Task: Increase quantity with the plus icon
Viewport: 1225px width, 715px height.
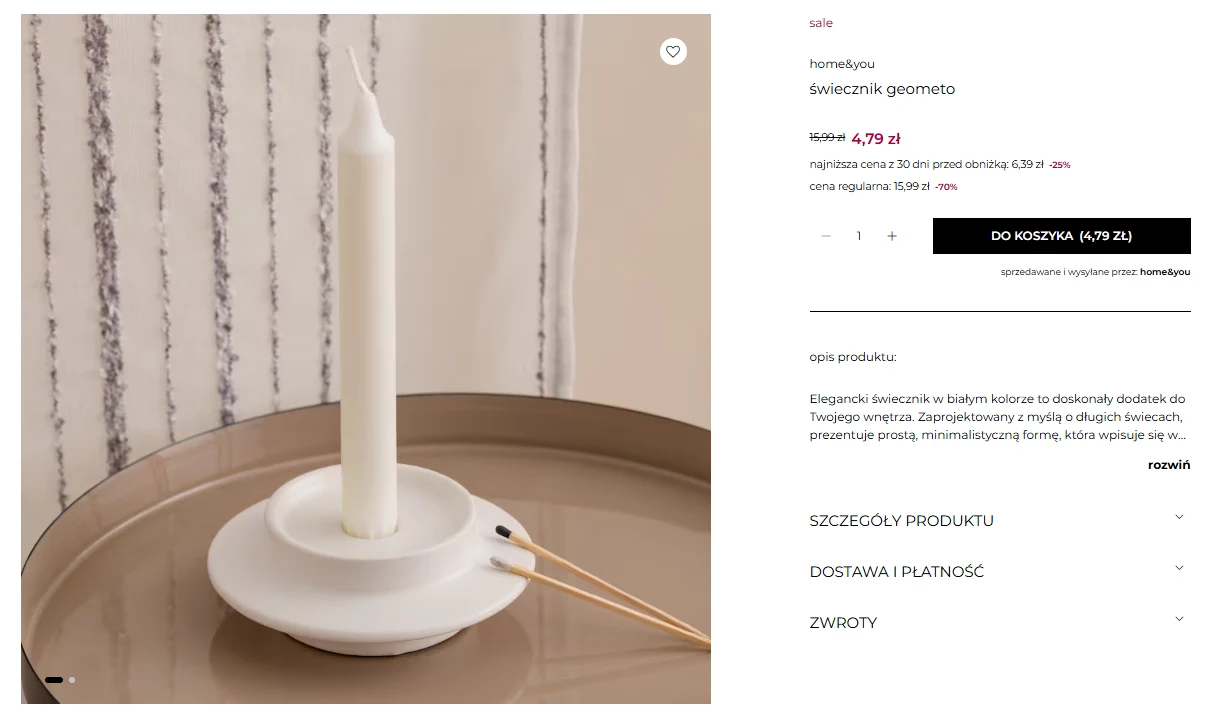Action: pos(892,236)
